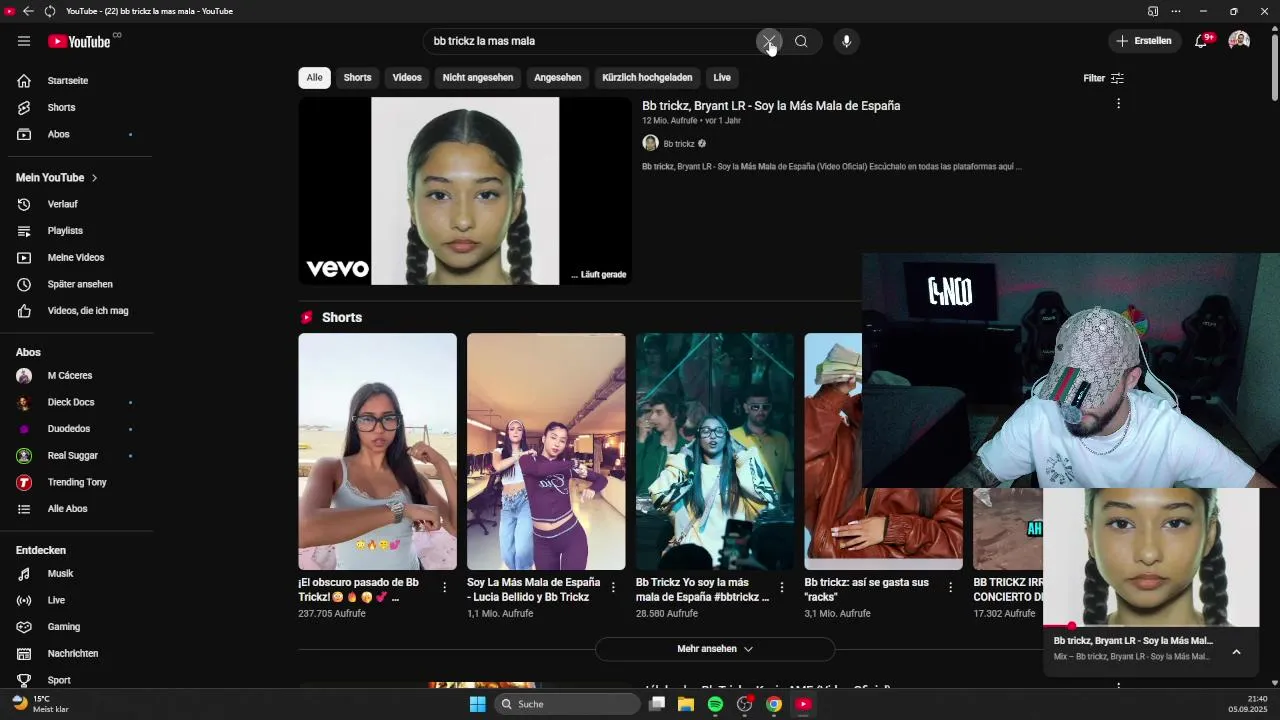Open the notifications bell
Image resolution: width=1280 pixels, height=720 pixels.
coord(1201,41)
